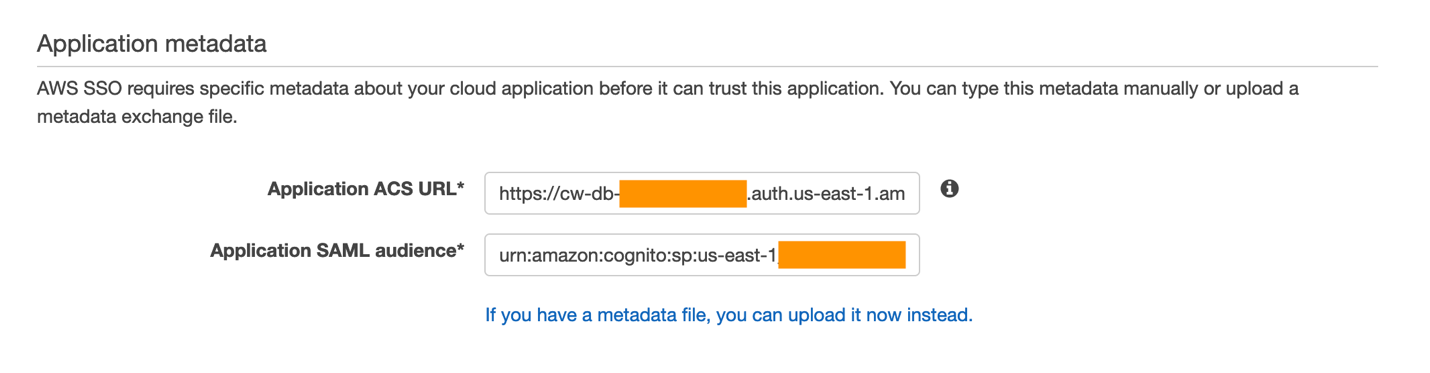Open the upload metadata file link
1430x373 pixels.
pyautogui.click(x=729, y=315)
